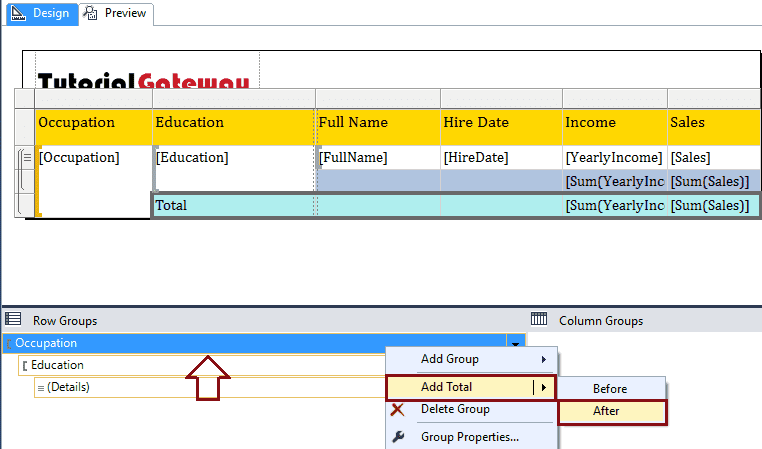762x449 pixels.
Task: Click the Row Groups panel icon
Action: pos(13,319)
